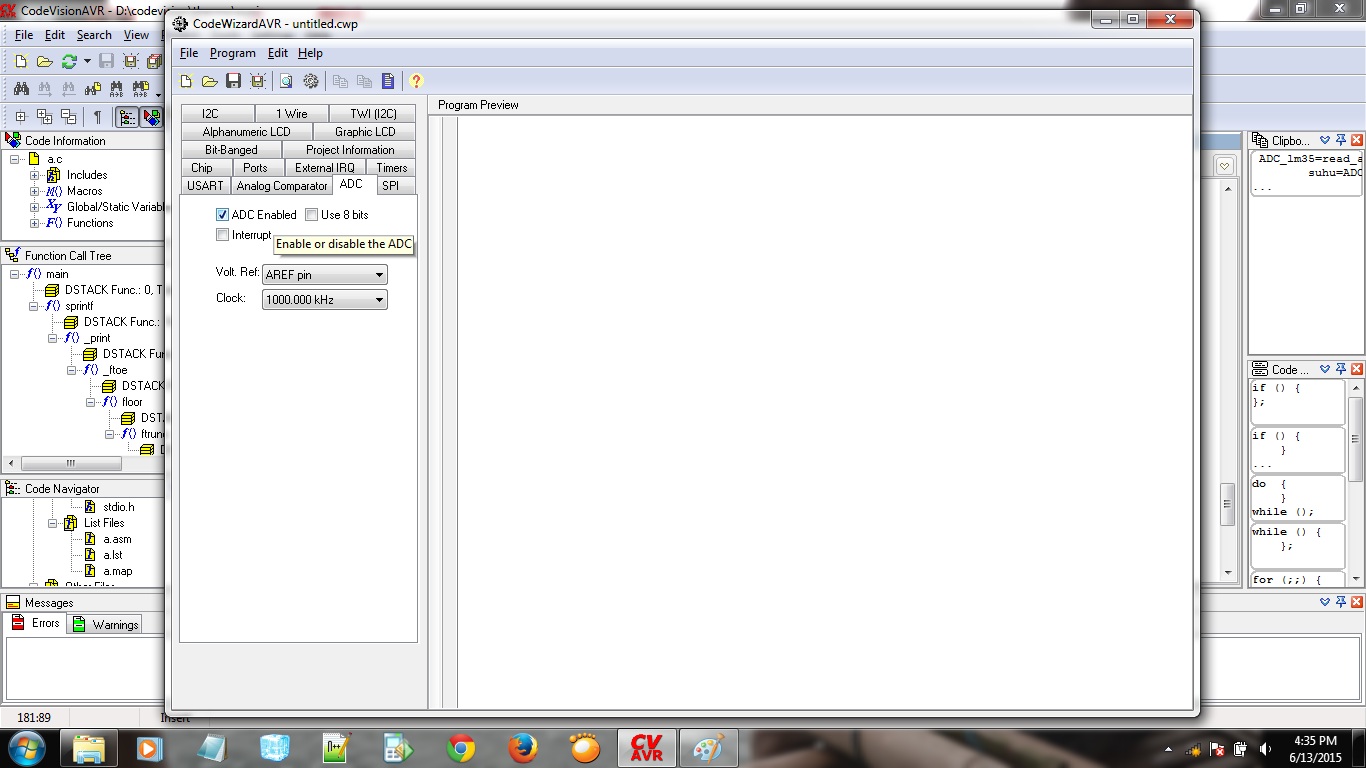
Task: Open the Clipboard panel options chevron
Action: [1325, 141]
